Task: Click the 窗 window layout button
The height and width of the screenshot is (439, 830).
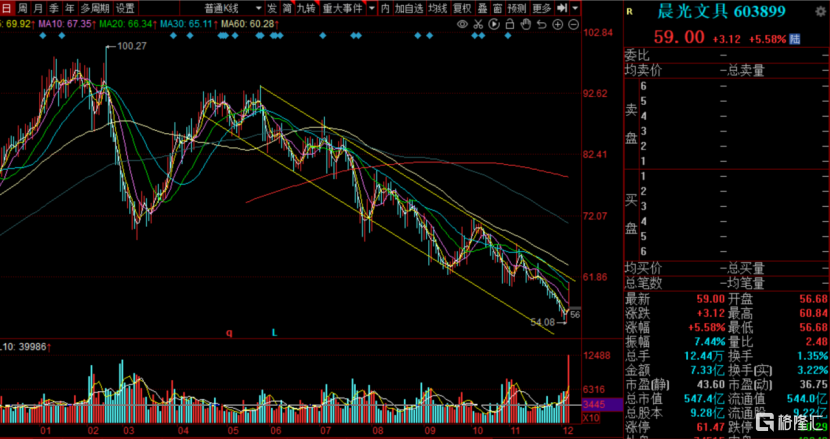Action: [x=497, y=8]
